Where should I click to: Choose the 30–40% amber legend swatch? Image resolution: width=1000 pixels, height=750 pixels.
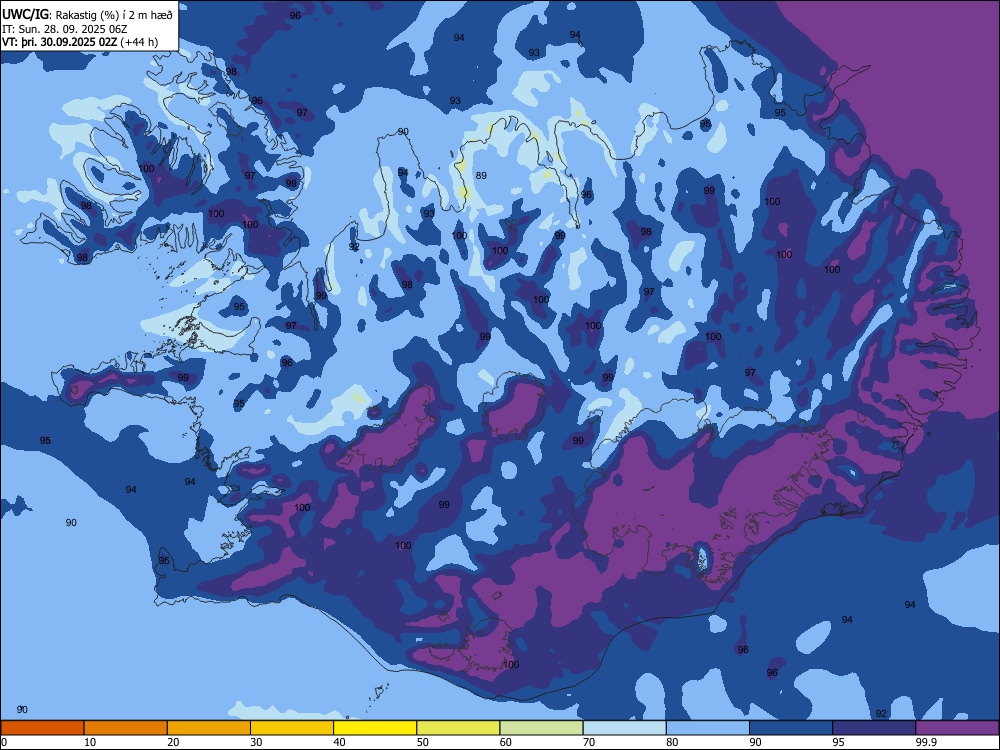[292, 728]
